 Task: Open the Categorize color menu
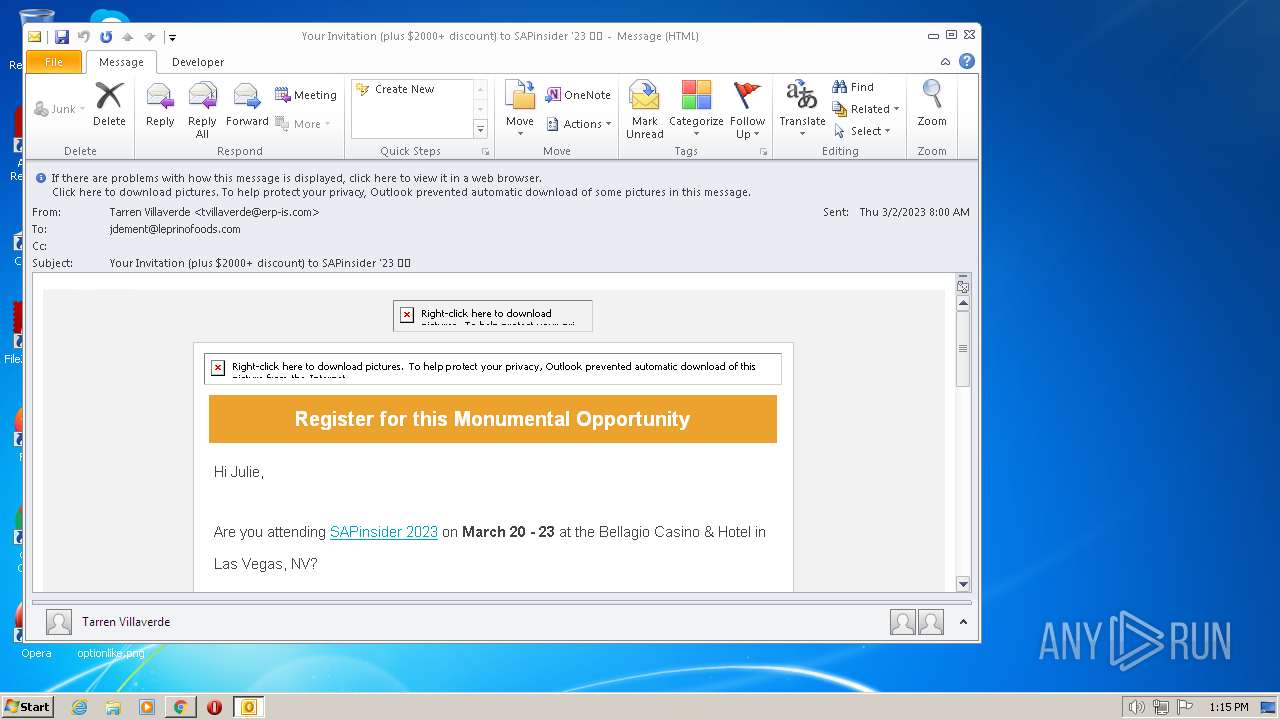[696, 110]
